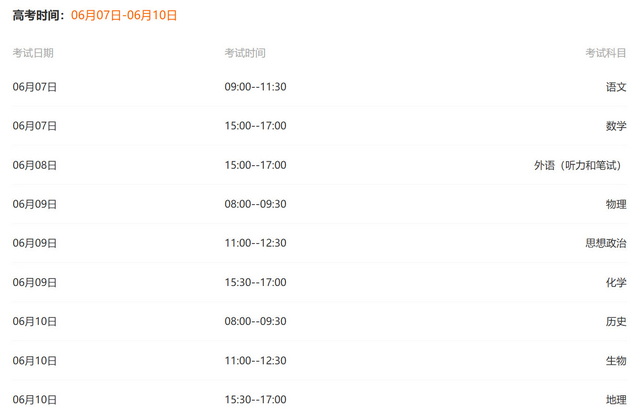Select the 考试日期 column header
The width and height of the screenshot is (640, 419).
coord(33,53)
